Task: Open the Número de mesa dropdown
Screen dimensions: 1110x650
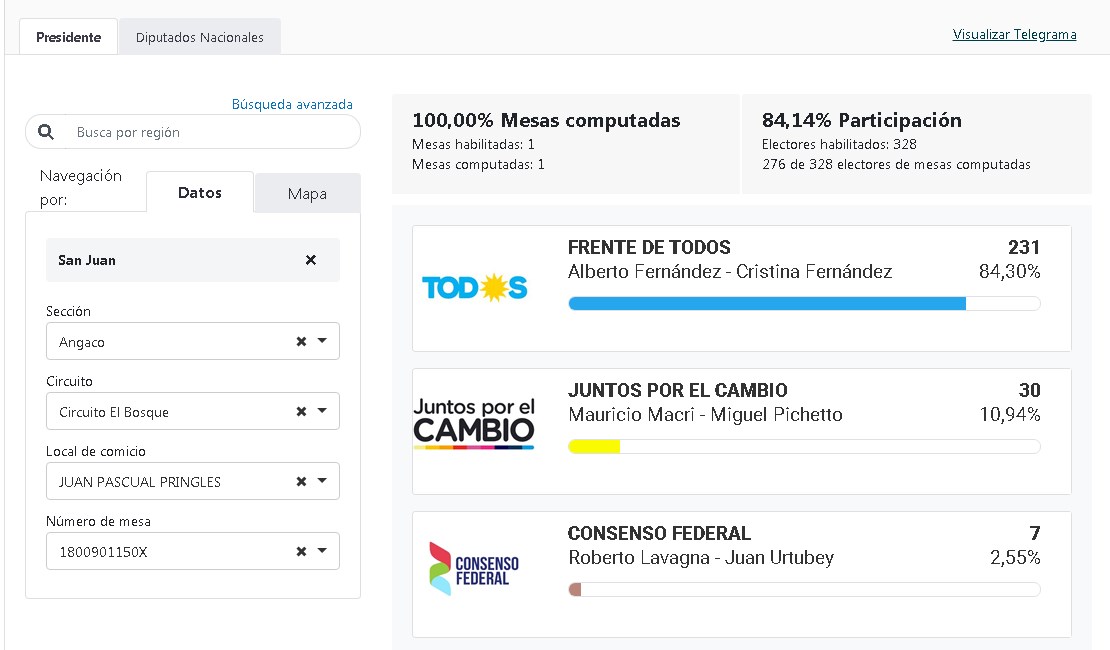Action: pyautogui.click(x=322, y=552)
